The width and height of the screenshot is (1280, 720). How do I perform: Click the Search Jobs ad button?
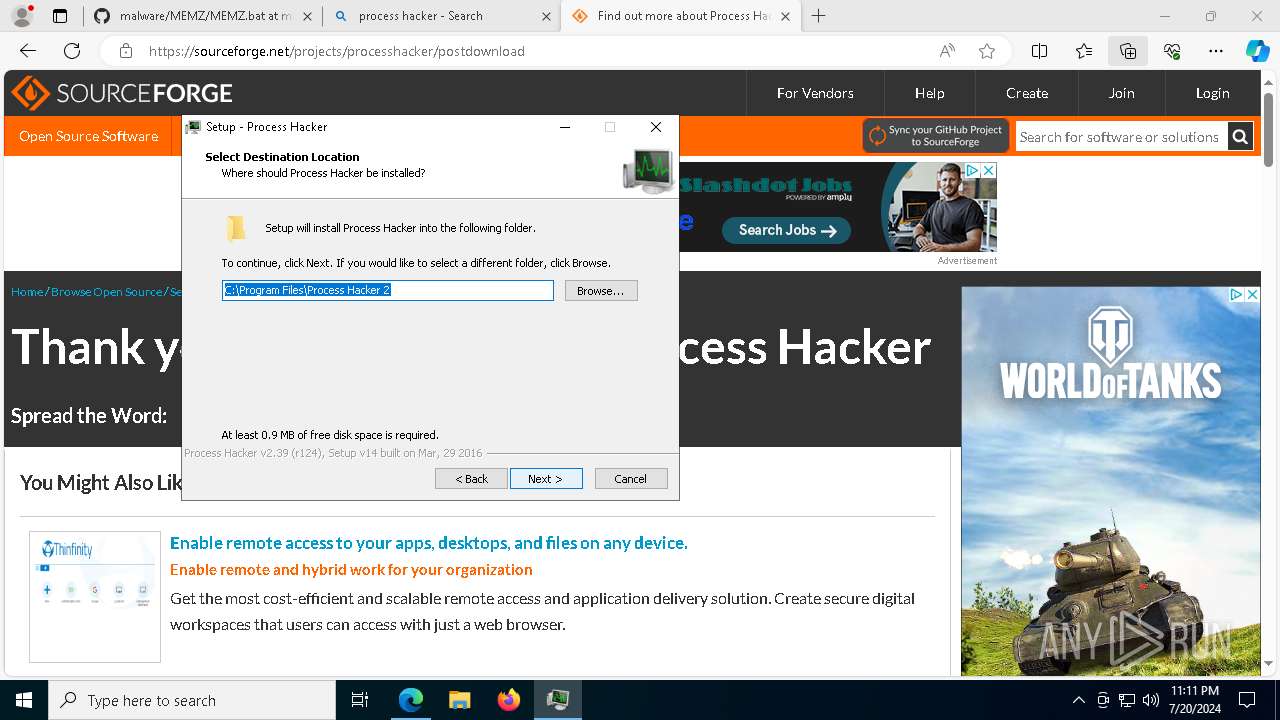coord(786,230)
